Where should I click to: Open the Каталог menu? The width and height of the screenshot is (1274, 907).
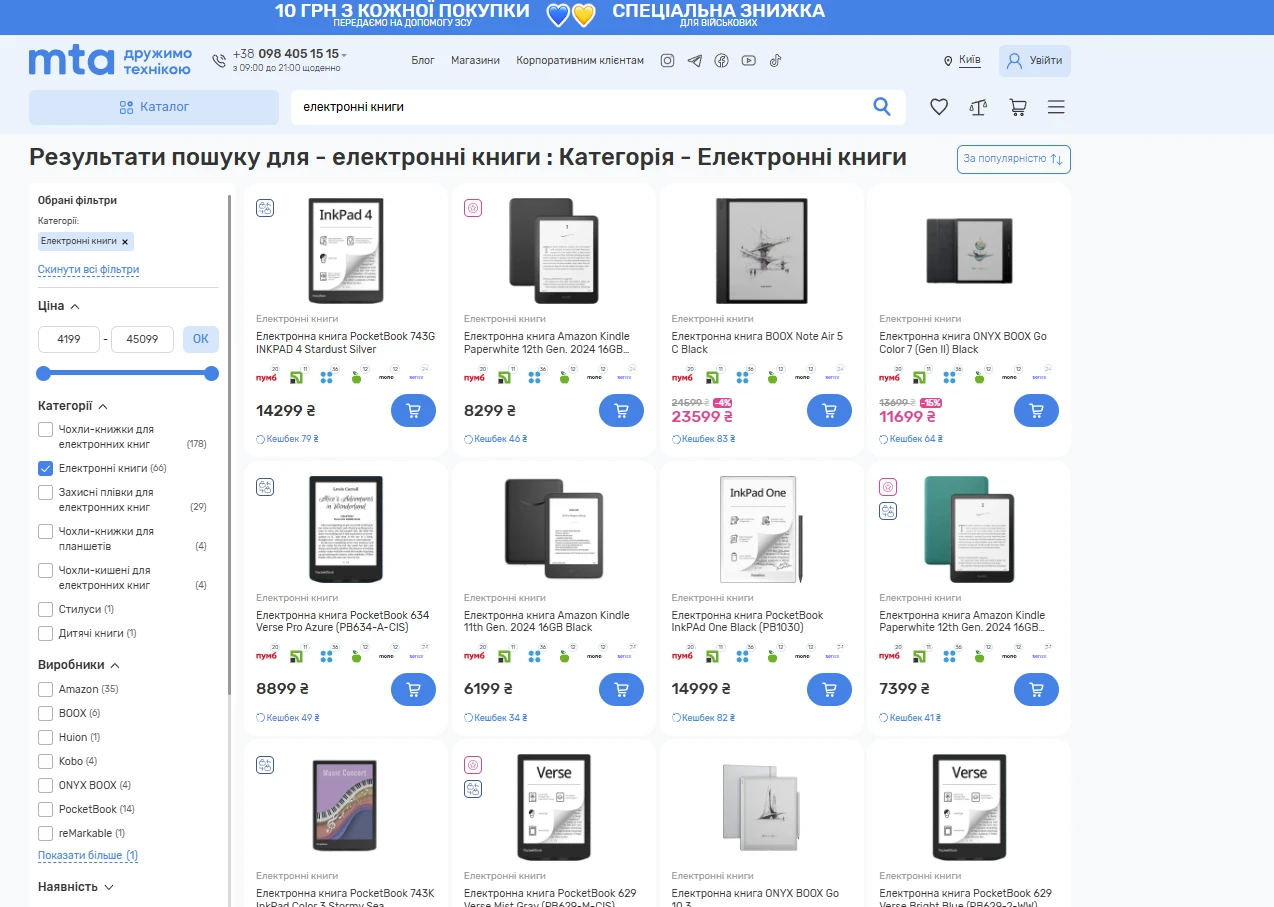coord(154,107)
